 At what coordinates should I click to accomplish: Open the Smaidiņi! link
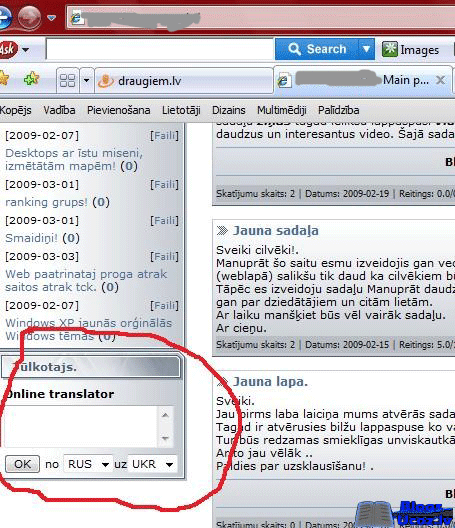coord(31,238)
